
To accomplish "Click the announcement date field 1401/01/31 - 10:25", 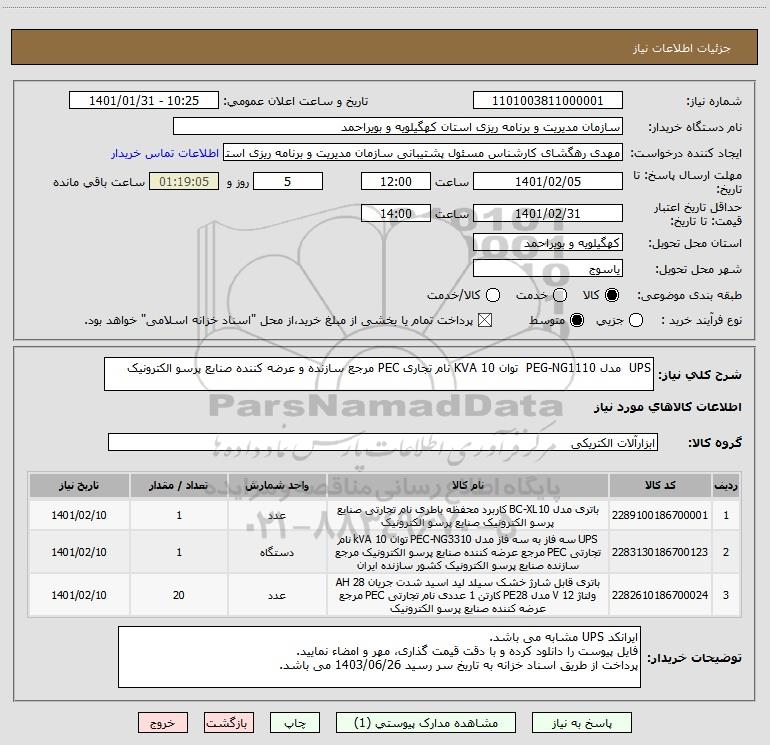I will click(144, 101).
